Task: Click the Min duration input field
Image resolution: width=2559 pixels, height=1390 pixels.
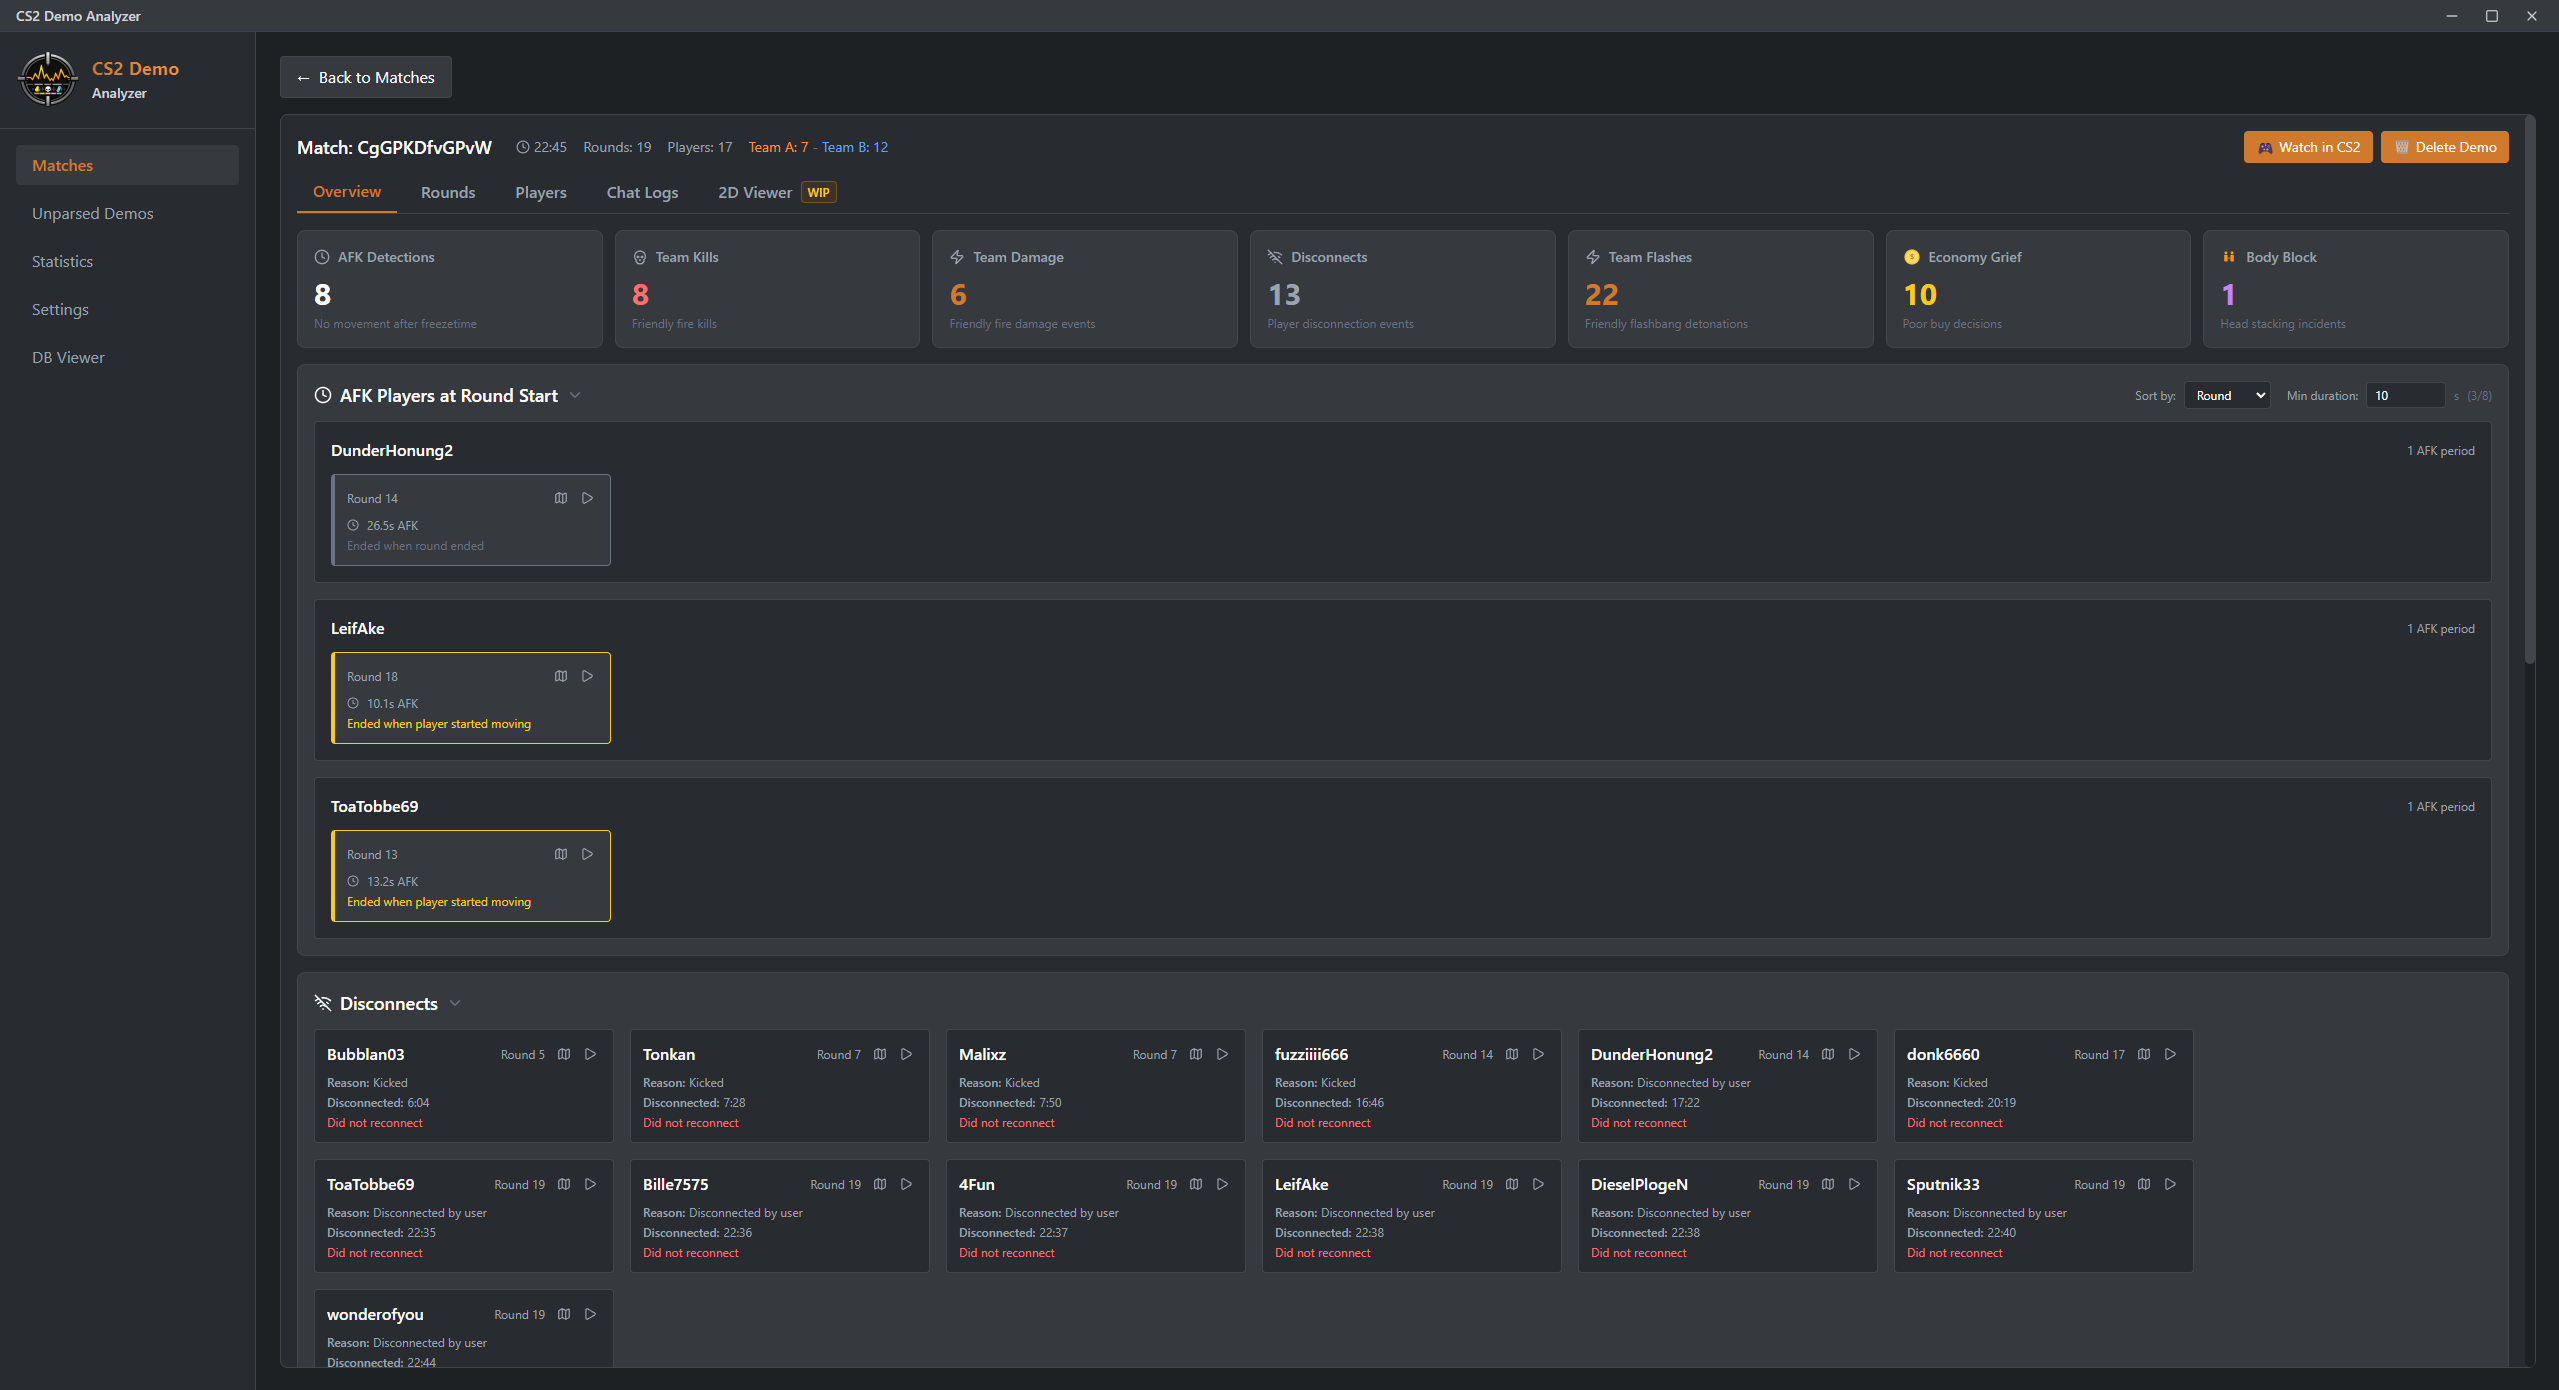Action: (x=2405, y=395)
